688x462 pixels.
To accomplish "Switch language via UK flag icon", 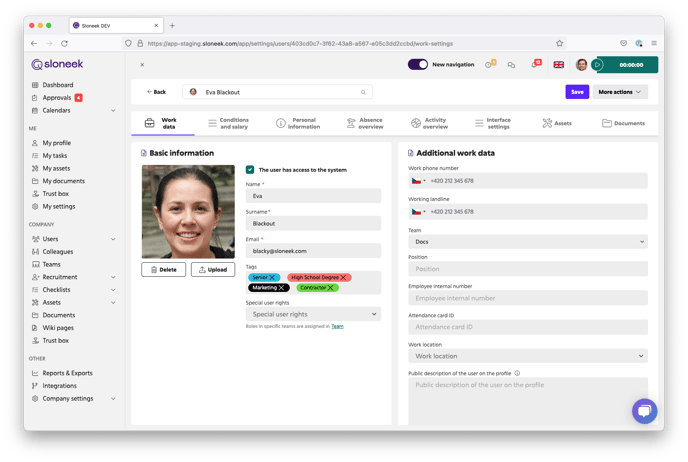I will point(559,64).
